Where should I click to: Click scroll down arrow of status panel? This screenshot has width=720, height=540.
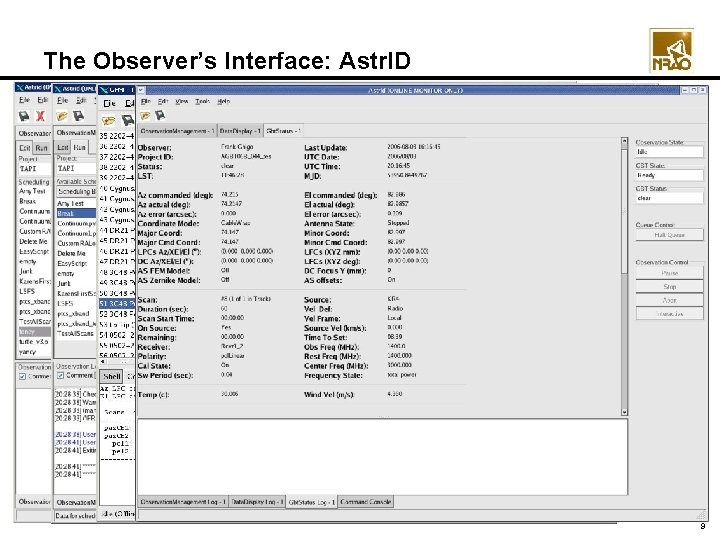coord(624,412)
